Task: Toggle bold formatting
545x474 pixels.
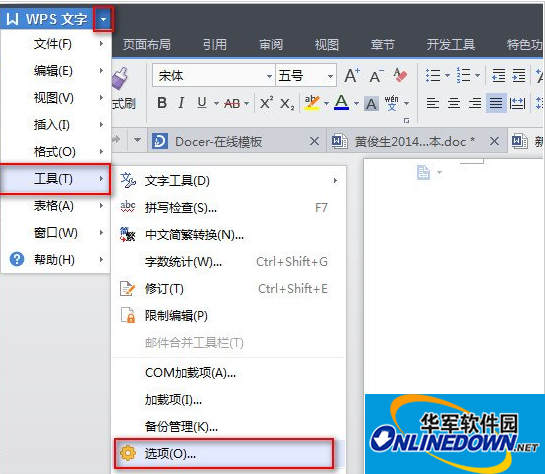Action: pyautogui.click(x=162, y=103)
